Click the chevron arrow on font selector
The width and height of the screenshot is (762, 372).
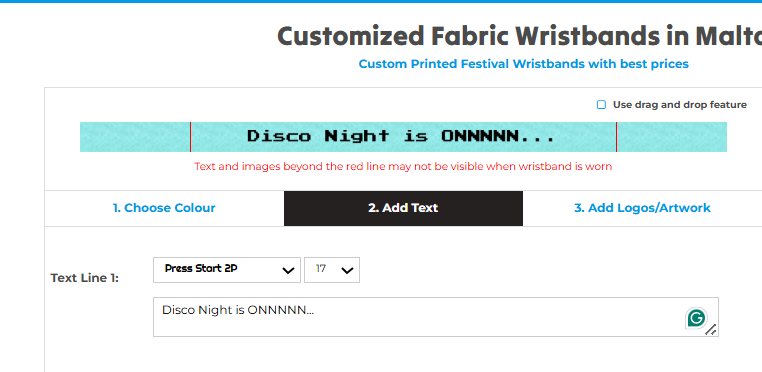[x=288, y=270]
